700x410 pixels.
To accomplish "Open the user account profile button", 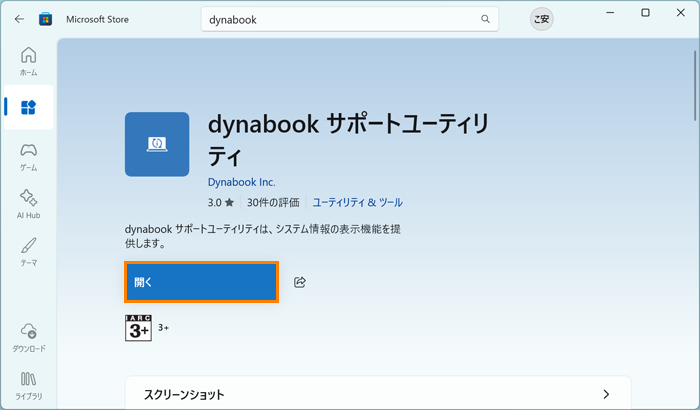I will click(x=541, y=19).
